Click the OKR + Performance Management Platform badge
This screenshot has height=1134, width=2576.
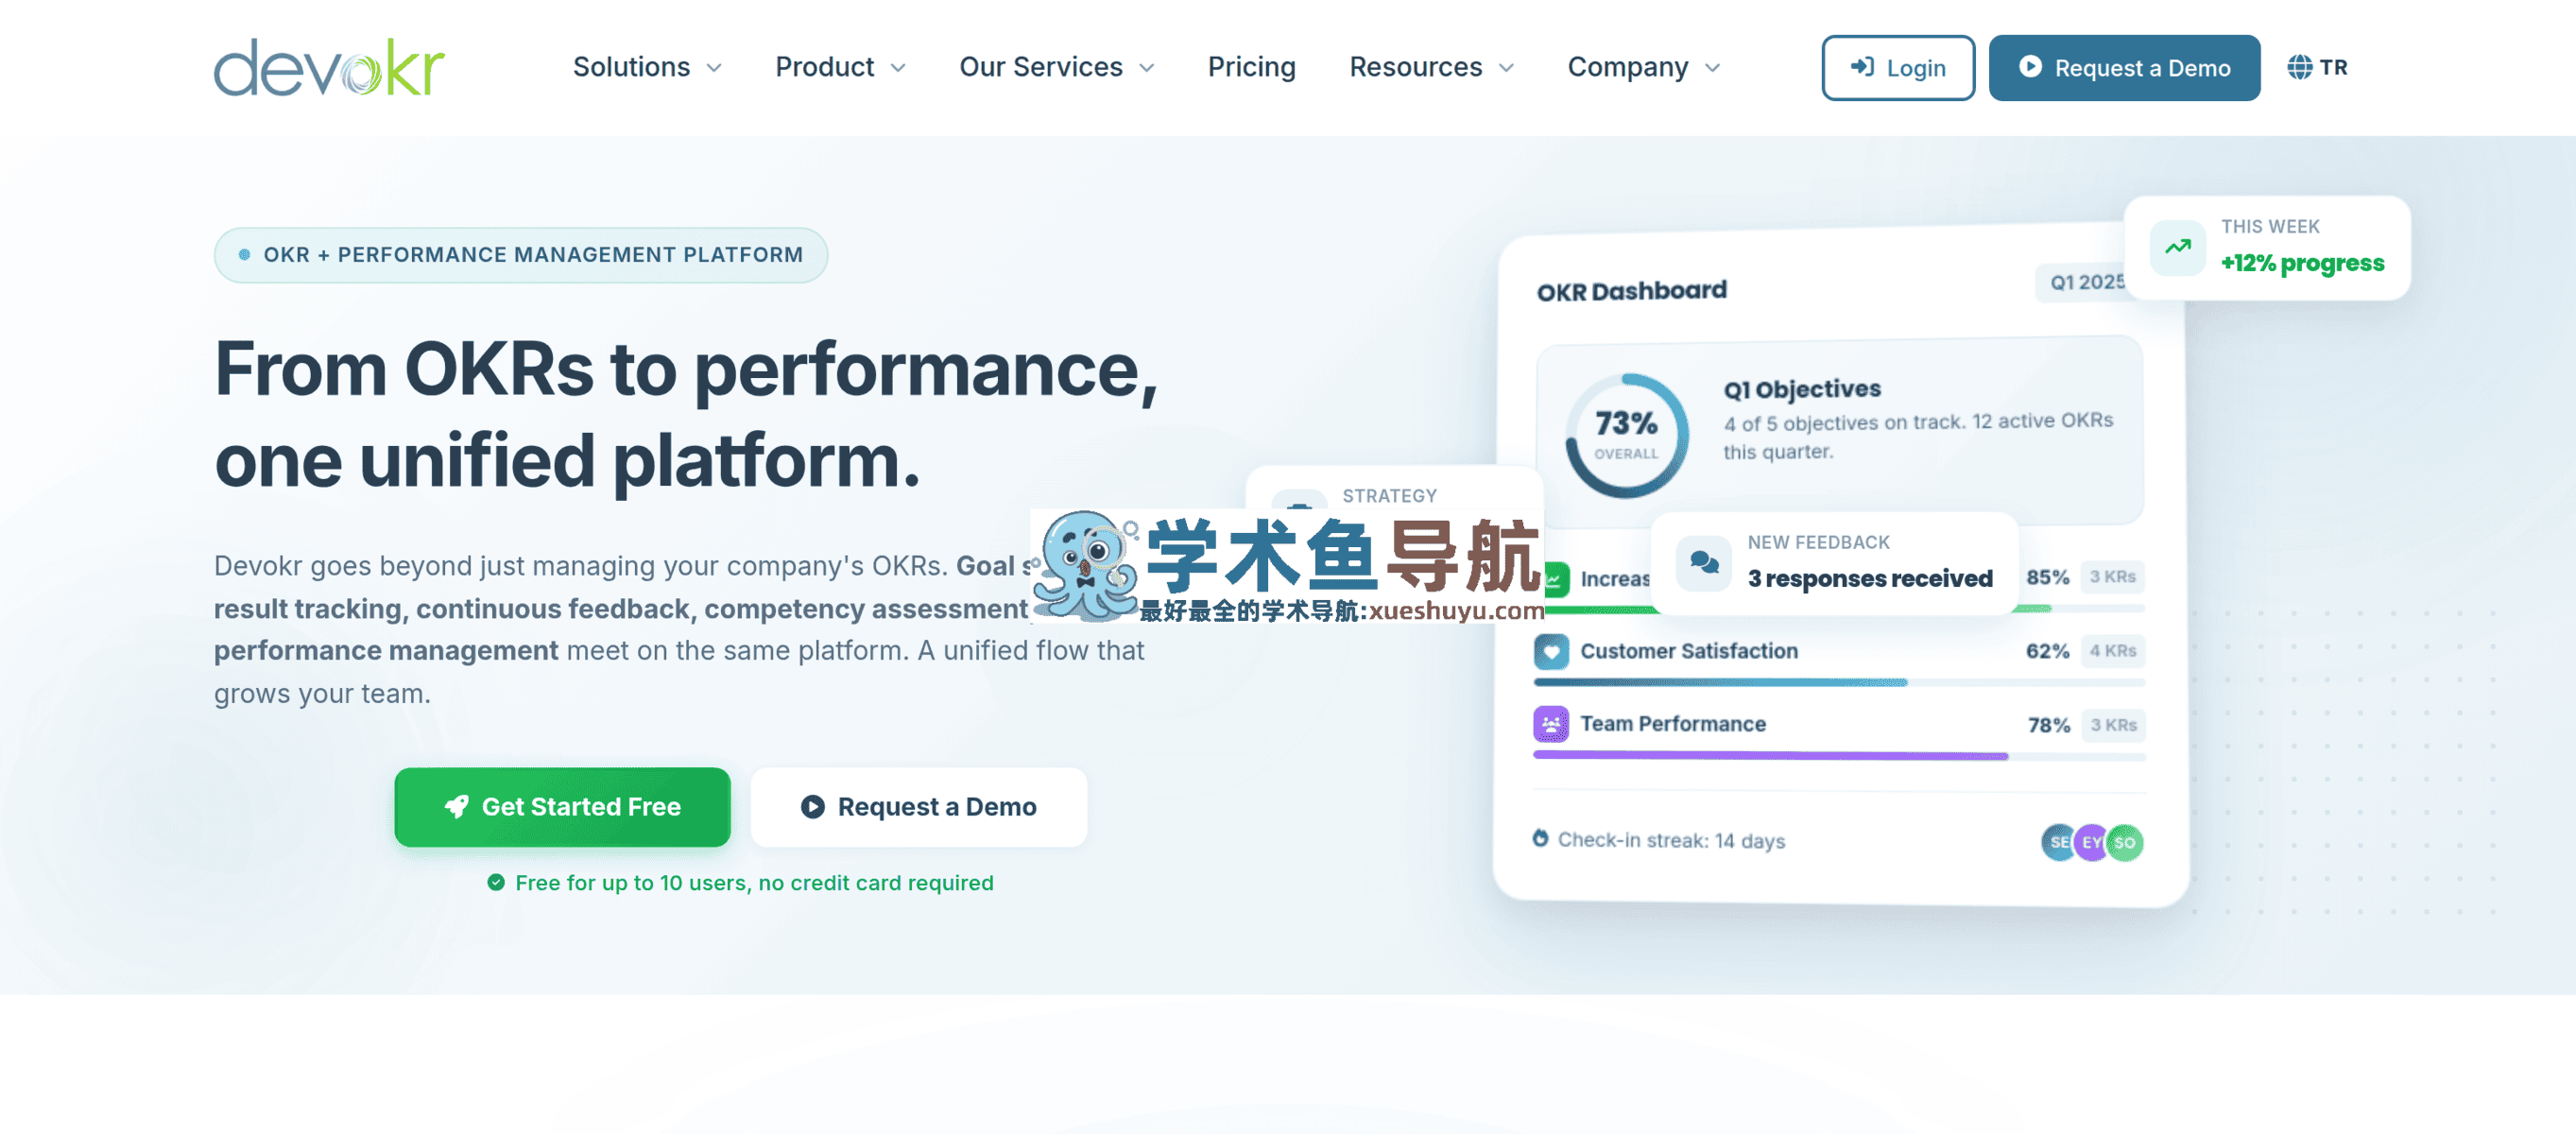[520, 255]
